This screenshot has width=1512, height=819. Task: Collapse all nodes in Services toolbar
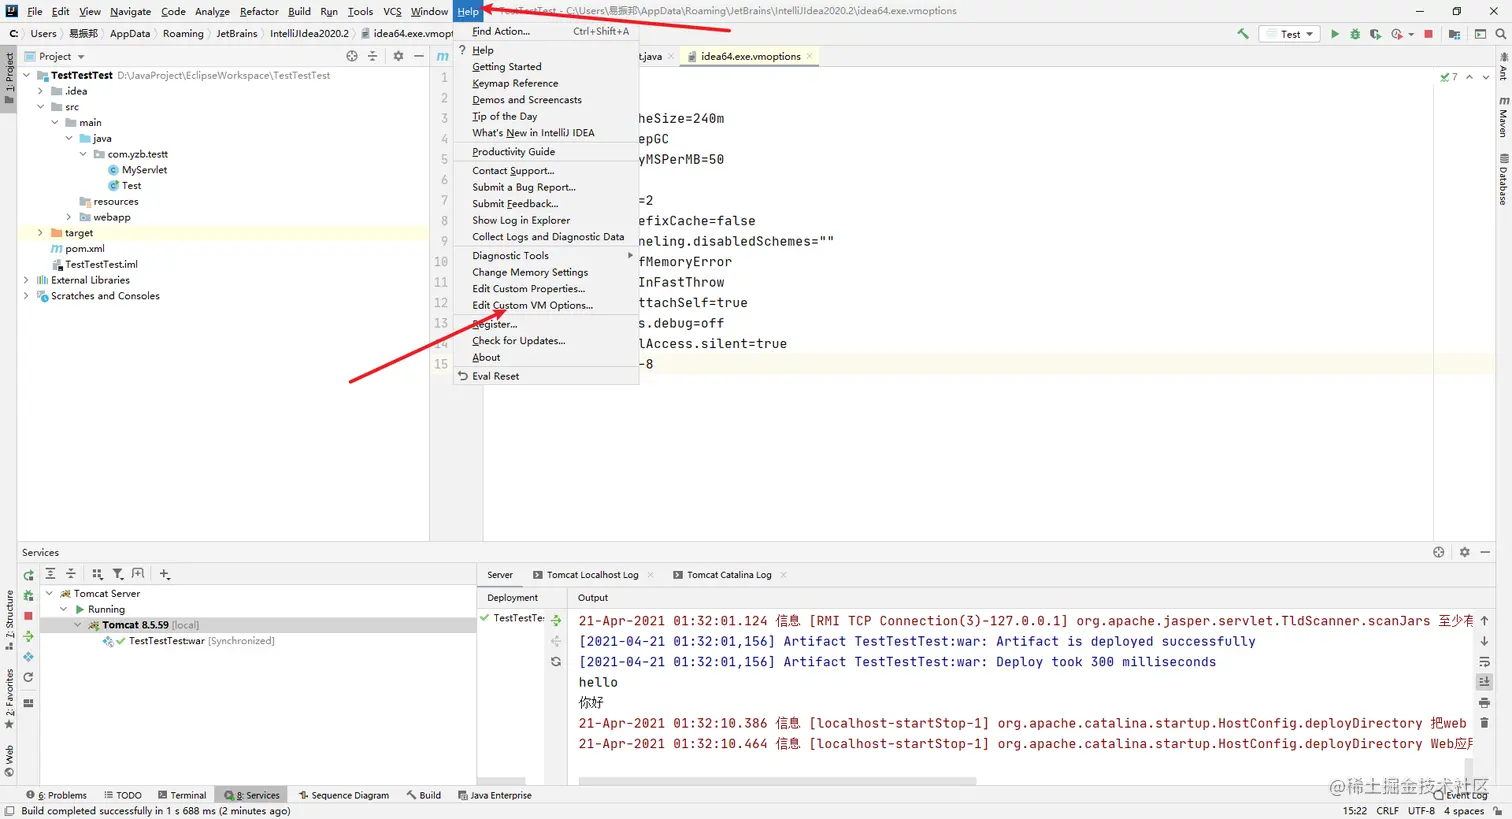click(x=71, y=574)
